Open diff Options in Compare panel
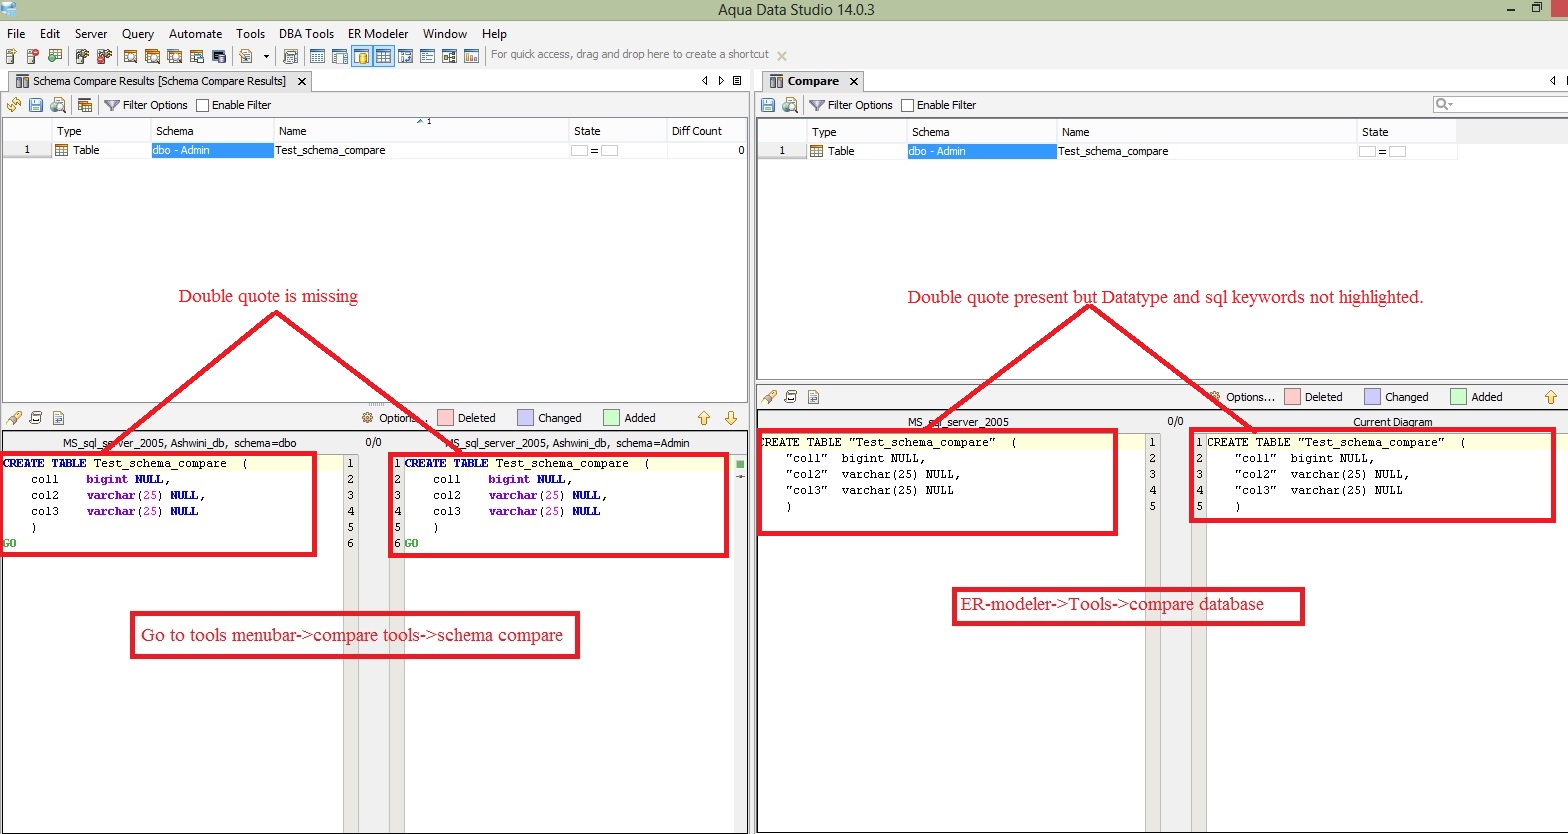1568x834 pixels. [x=1241, y=397]
